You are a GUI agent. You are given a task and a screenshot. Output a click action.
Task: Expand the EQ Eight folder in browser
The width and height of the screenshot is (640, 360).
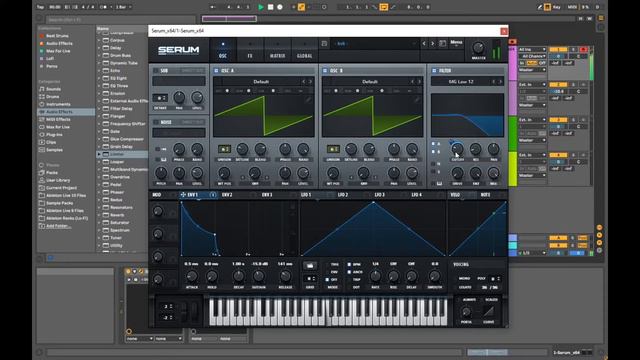pos(99,78)
